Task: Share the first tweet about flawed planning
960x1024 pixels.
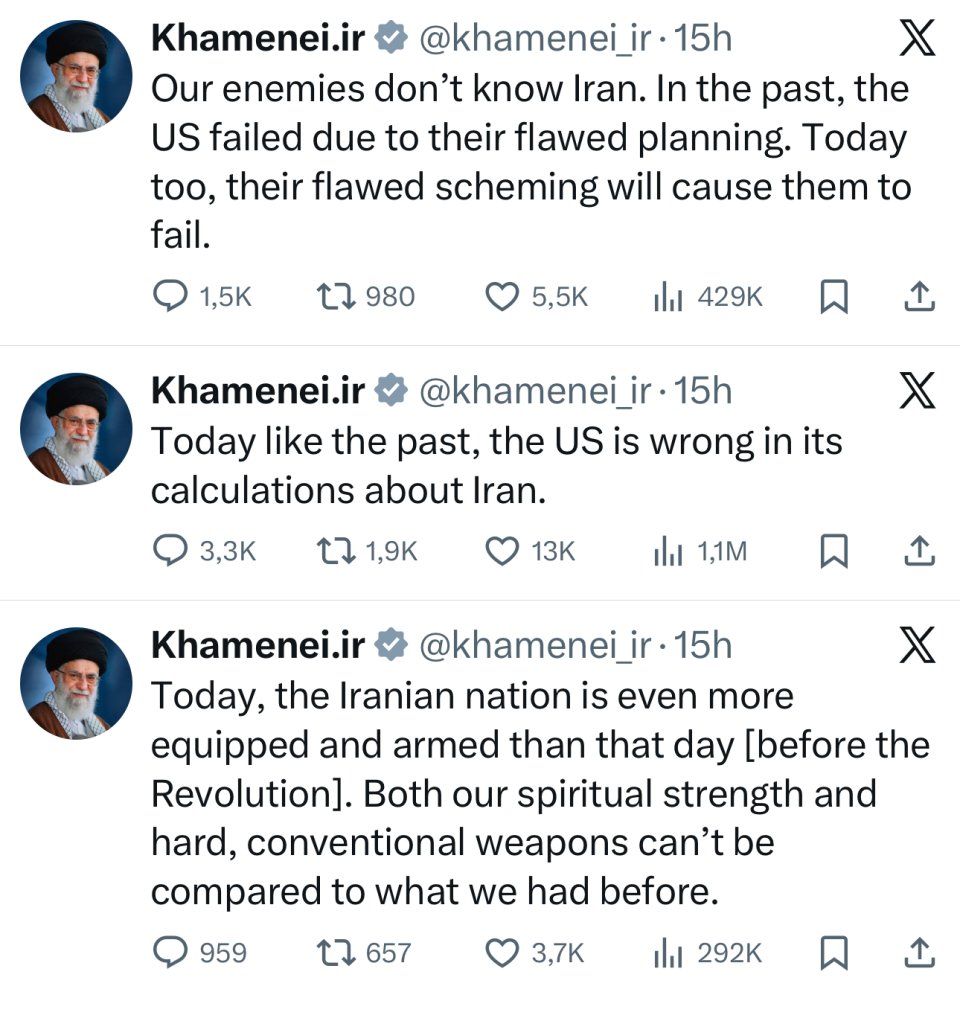Action: coord(919,296)
